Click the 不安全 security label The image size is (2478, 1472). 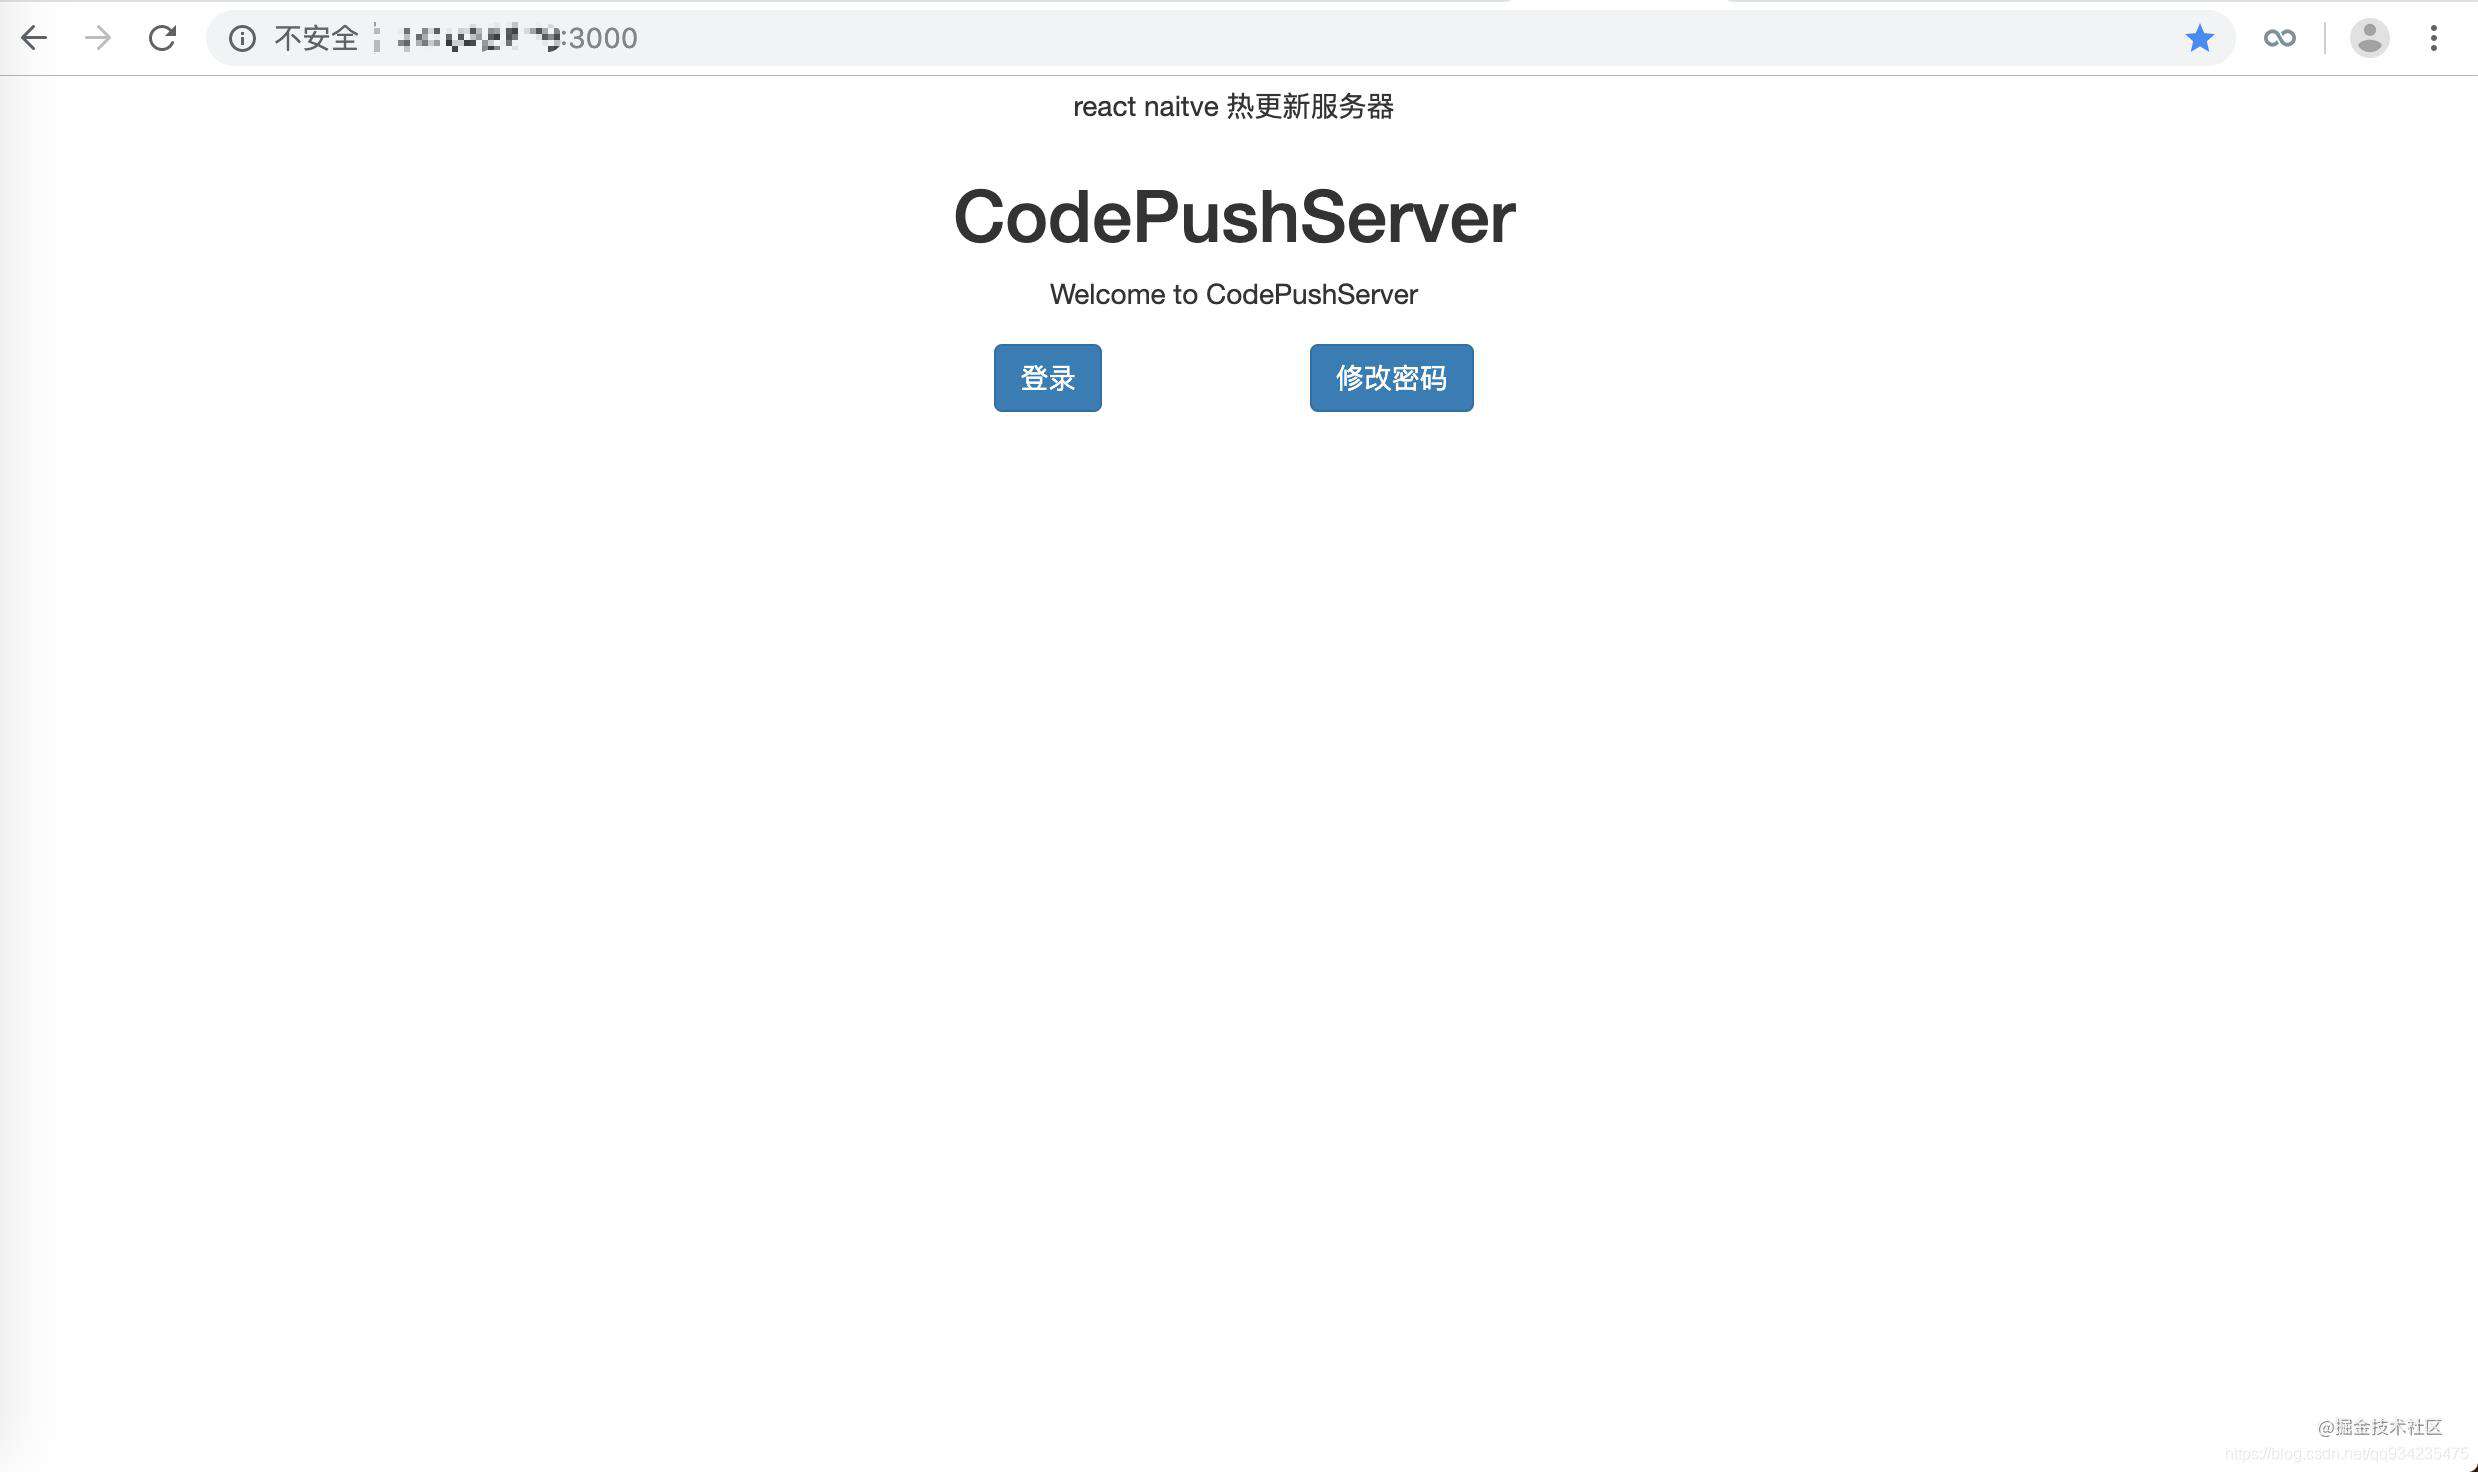(x=316, y=38)
